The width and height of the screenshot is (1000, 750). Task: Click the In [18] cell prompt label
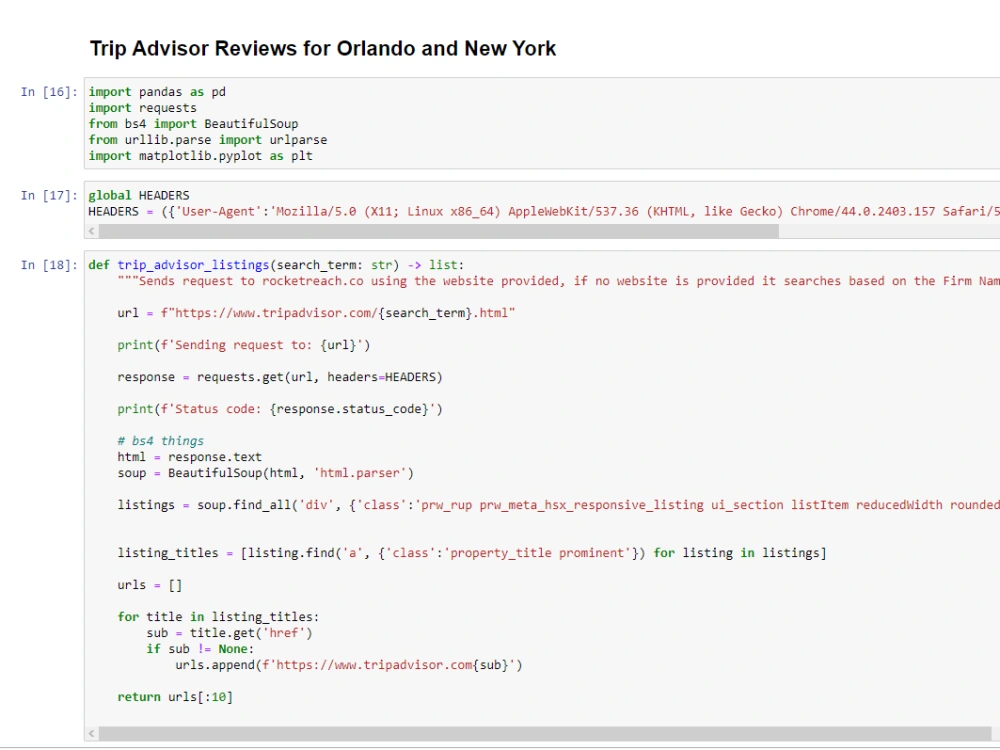pyautogui.click(x=49, y=265)
